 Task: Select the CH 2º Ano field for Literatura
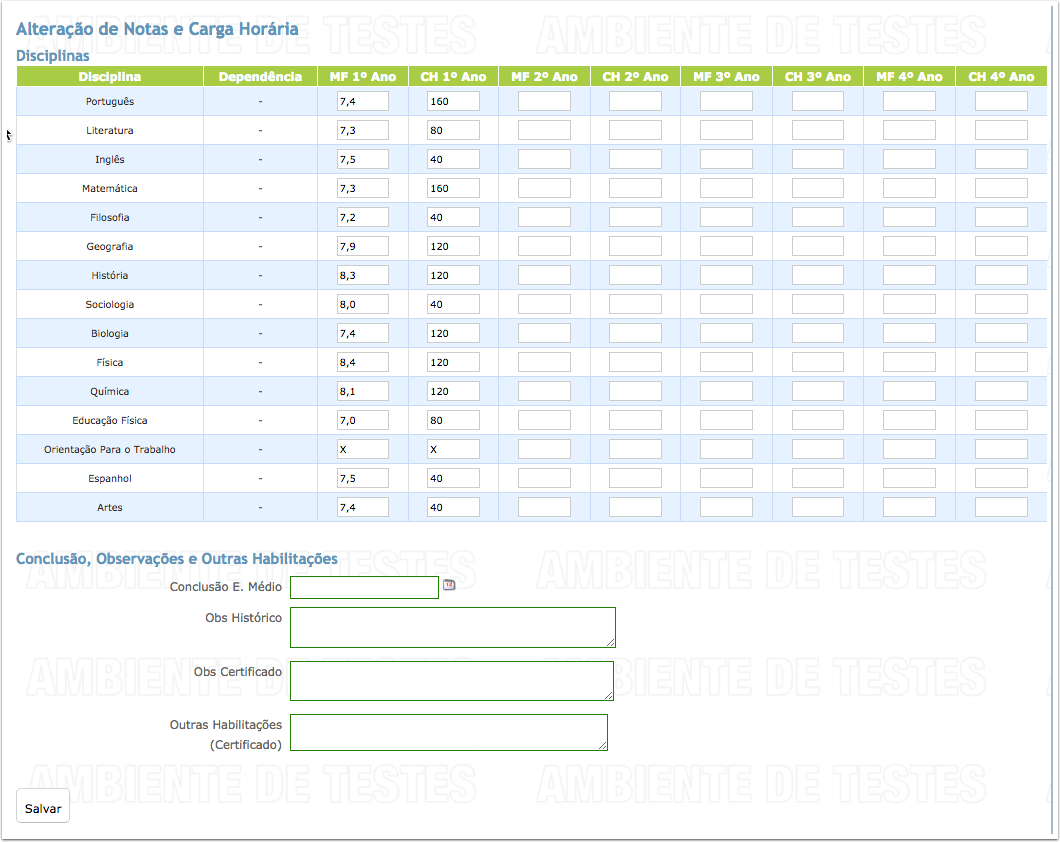[635, 130]
